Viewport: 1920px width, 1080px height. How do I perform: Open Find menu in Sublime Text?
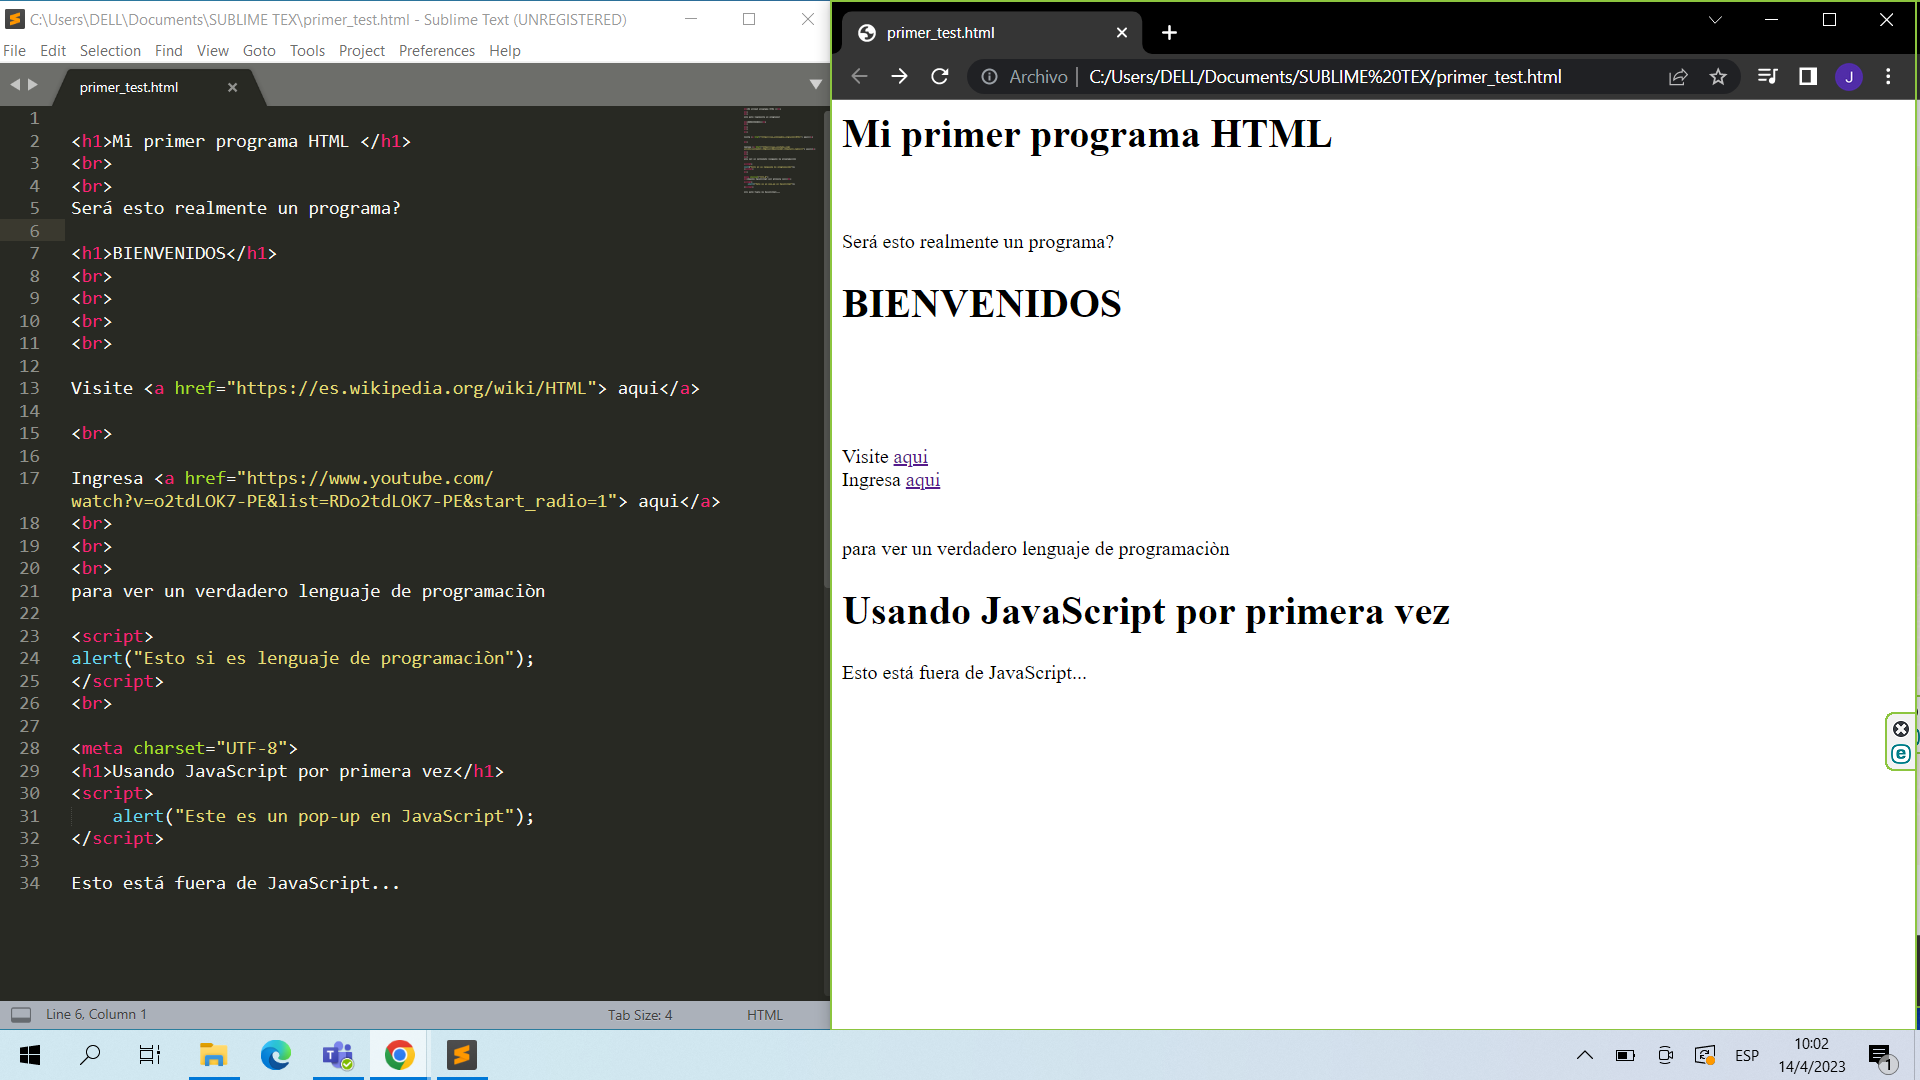pyautogui.click(x=169, y=51)
